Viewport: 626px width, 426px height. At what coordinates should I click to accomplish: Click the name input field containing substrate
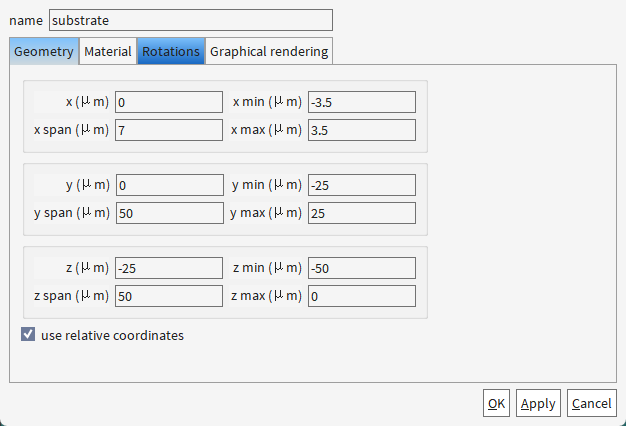click(191, 20)
